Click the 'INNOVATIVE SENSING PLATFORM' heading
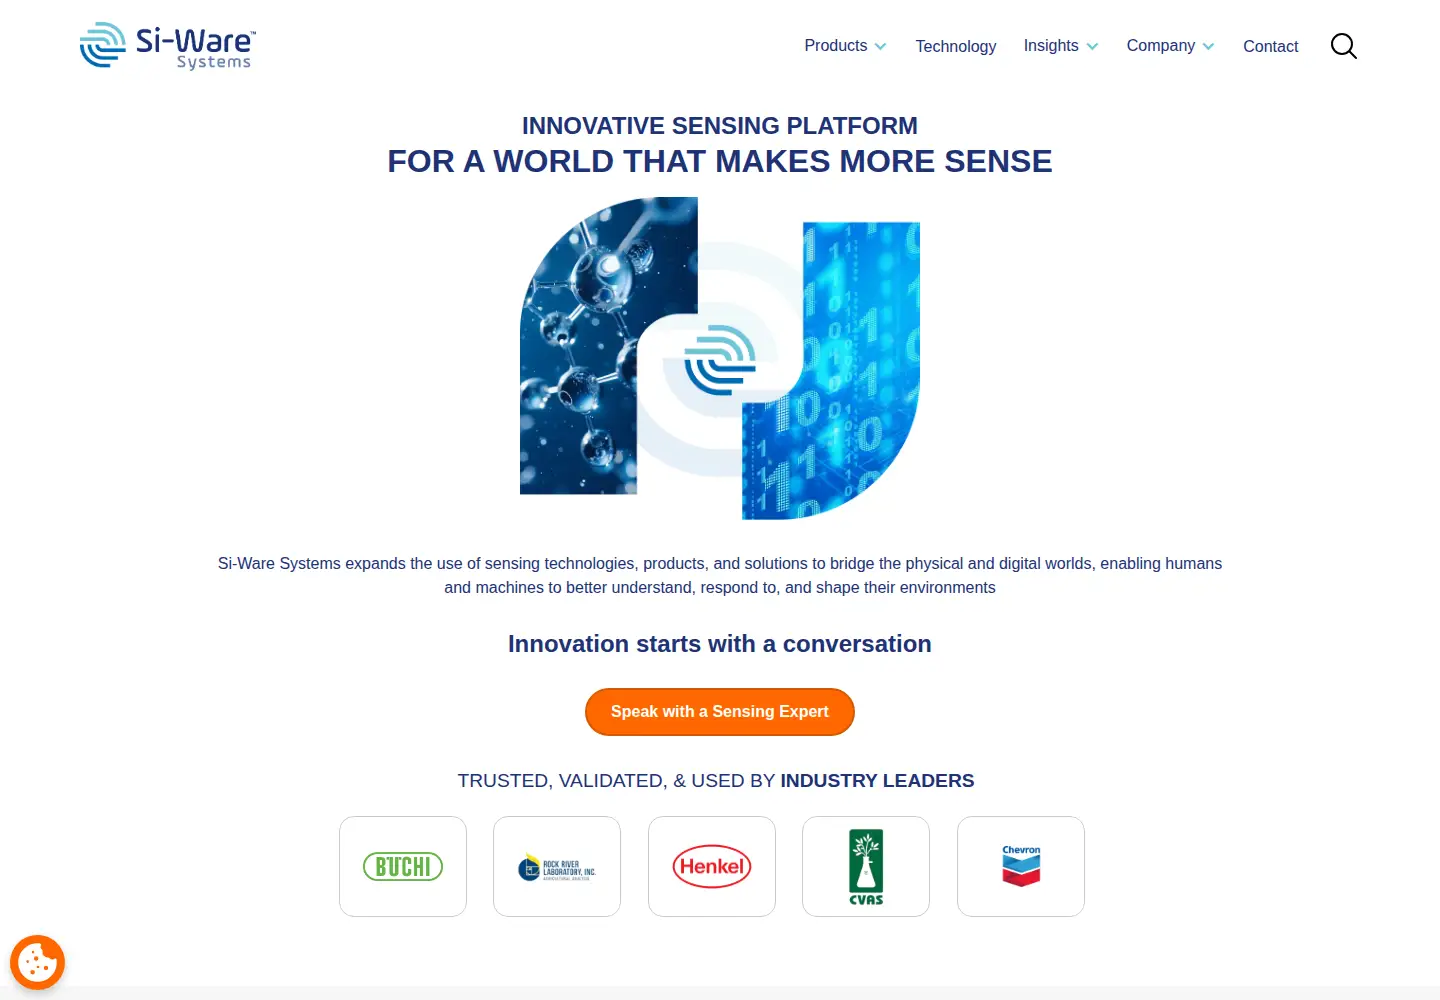 coord(720,126)
